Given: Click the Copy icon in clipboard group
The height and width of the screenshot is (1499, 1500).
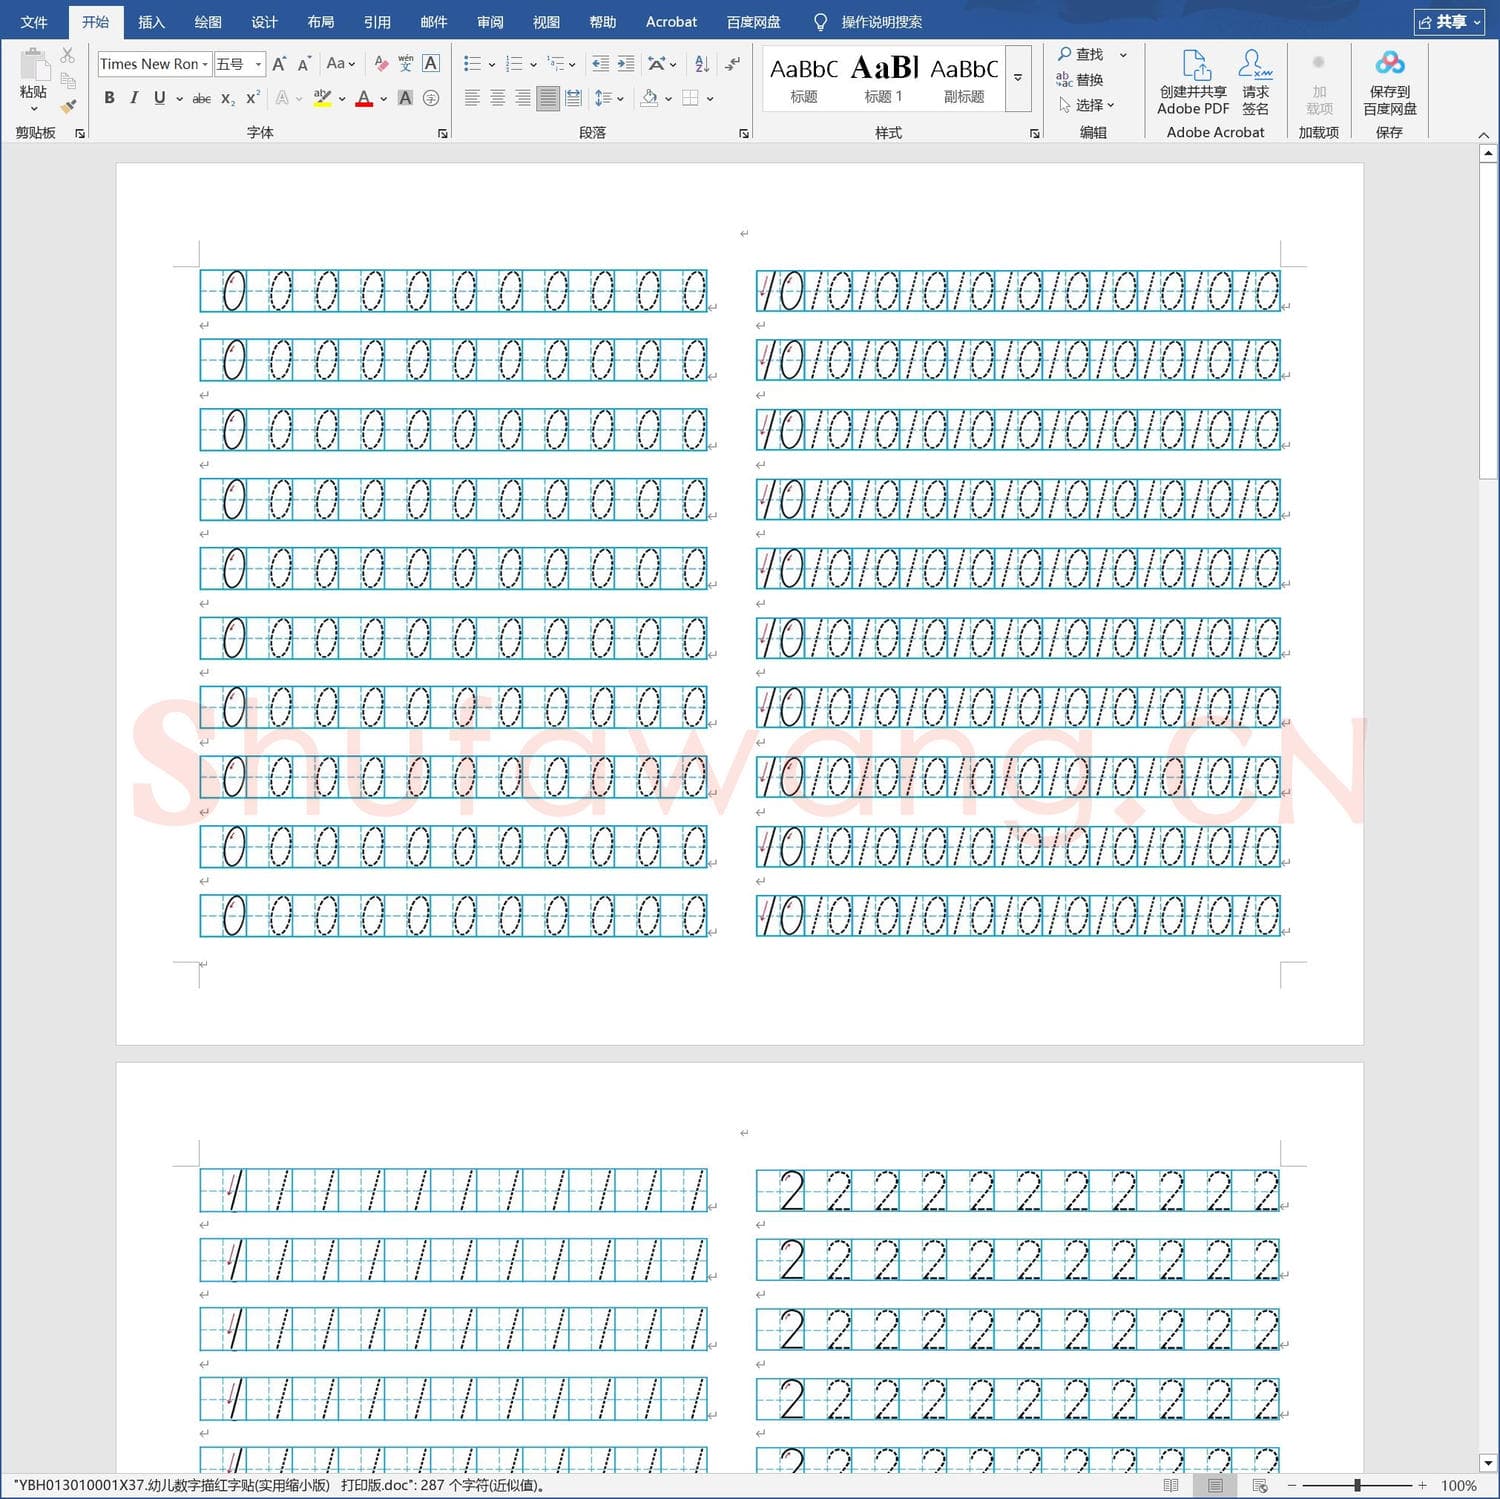Looking at the screenshot, I should click(68, 81).
